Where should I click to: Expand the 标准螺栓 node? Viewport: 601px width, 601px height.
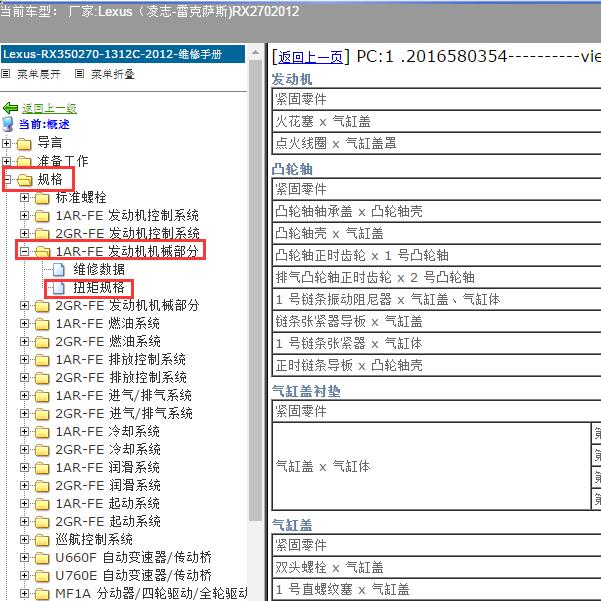[x=25, y=197]
